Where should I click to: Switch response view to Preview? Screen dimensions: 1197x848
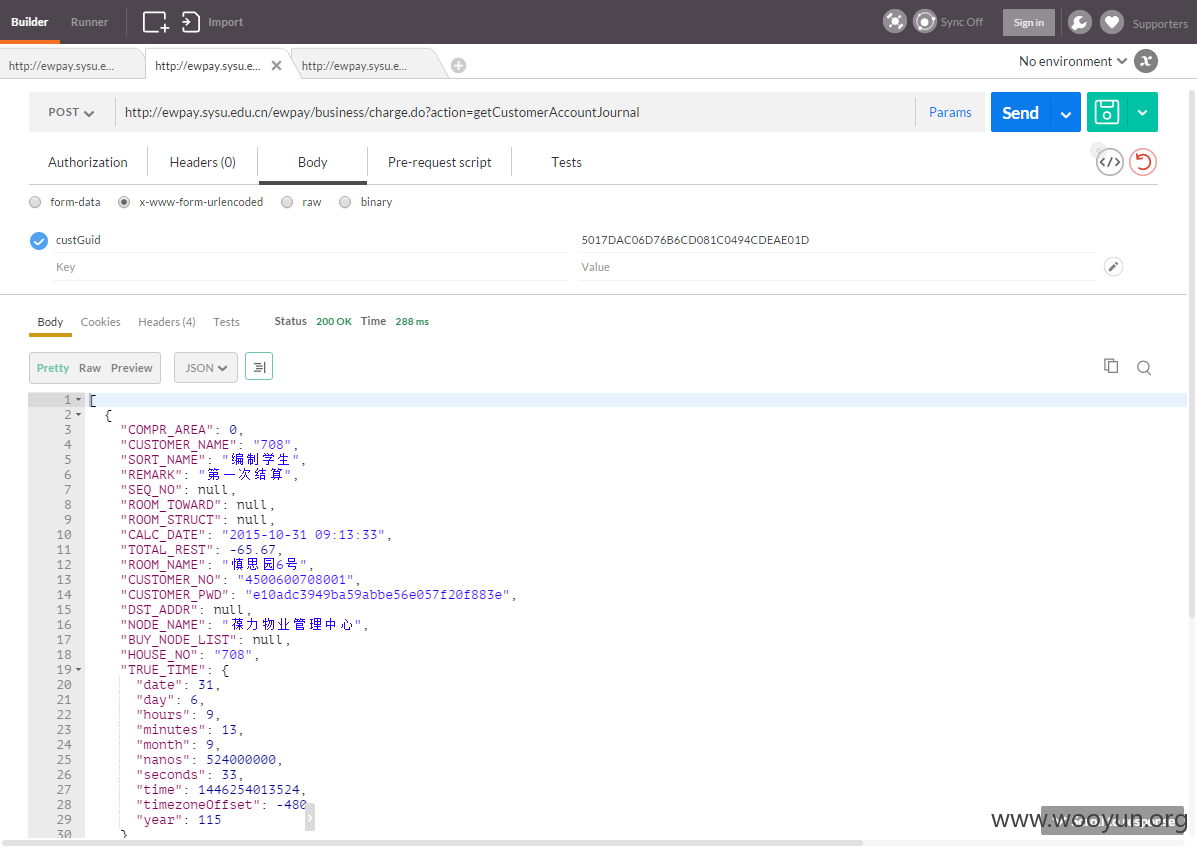(x=131, y=368)
